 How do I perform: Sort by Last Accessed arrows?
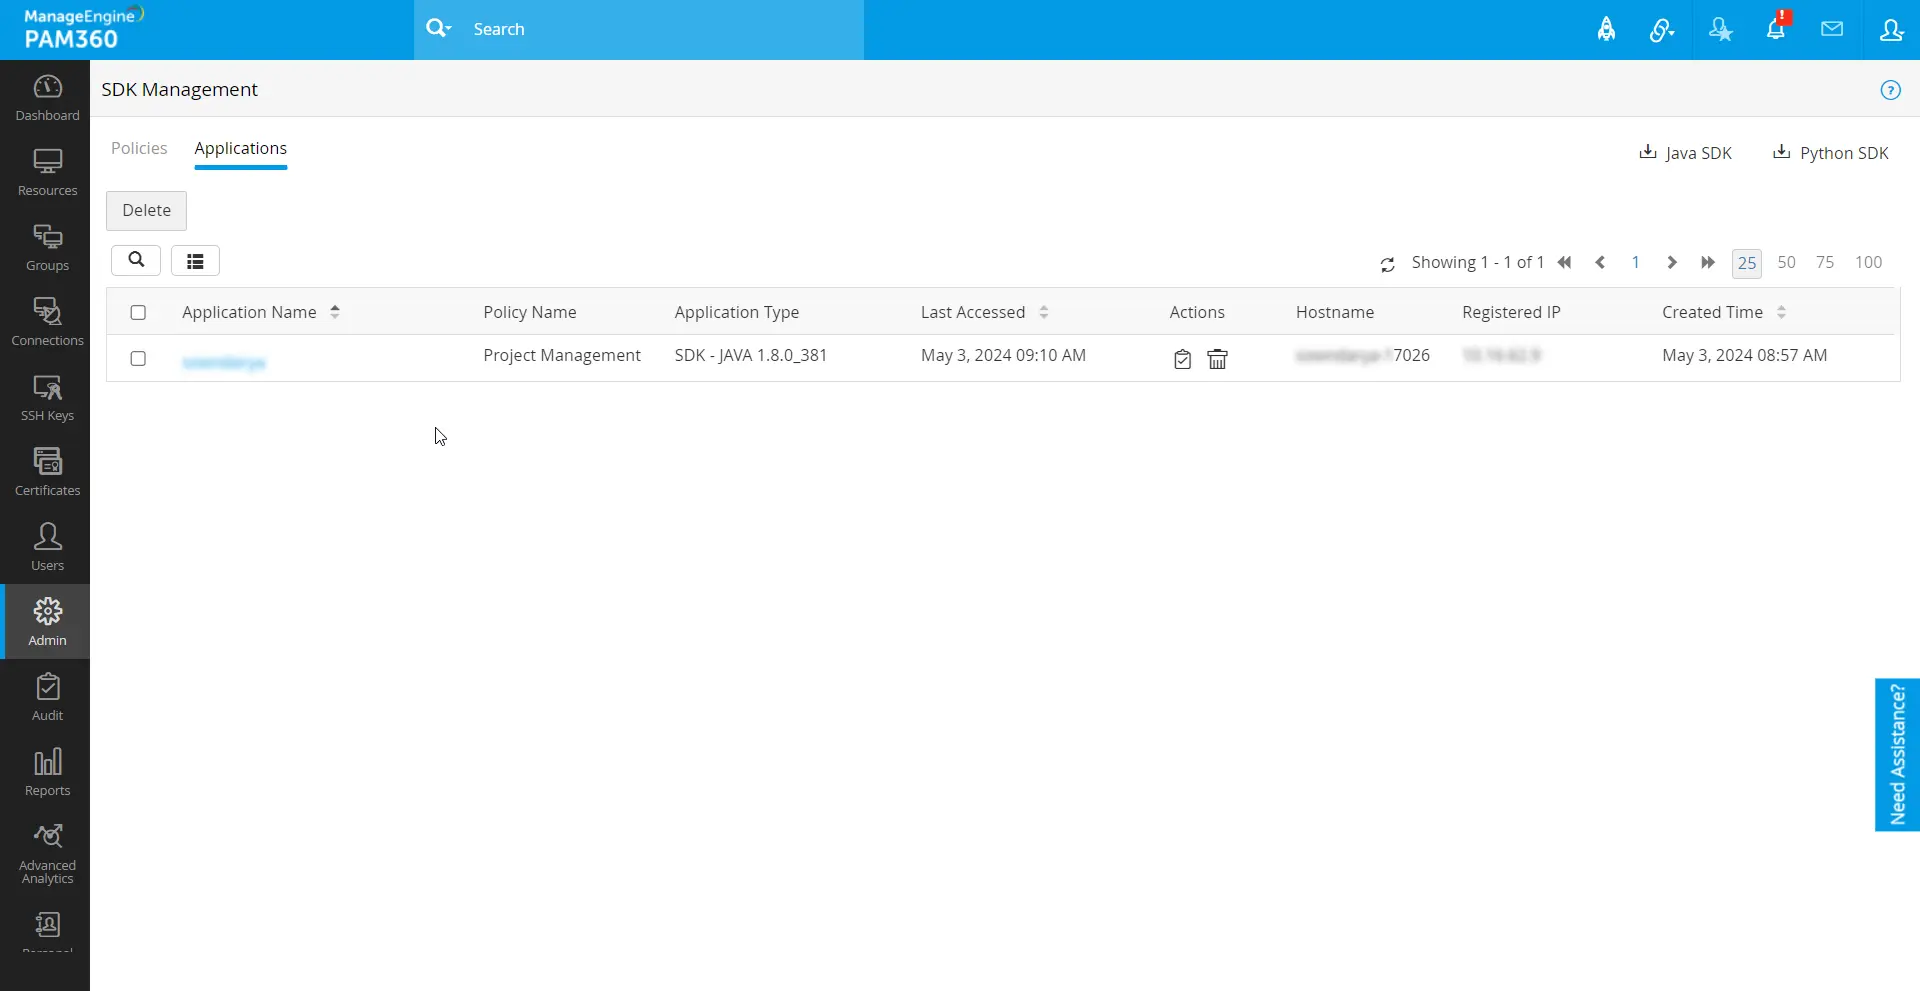[x=1043, y=312]
